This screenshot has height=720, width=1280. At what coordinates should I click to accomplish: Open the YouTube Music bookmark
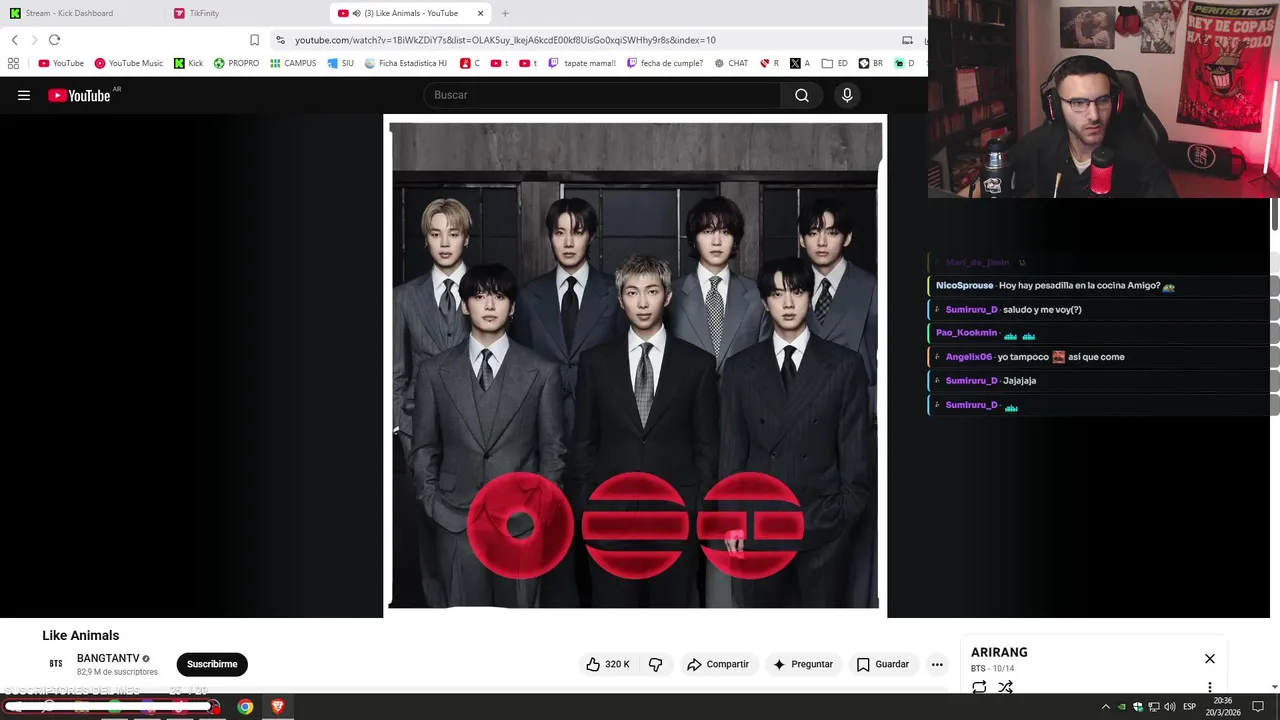pyautogui.click(x=128, y=63)
